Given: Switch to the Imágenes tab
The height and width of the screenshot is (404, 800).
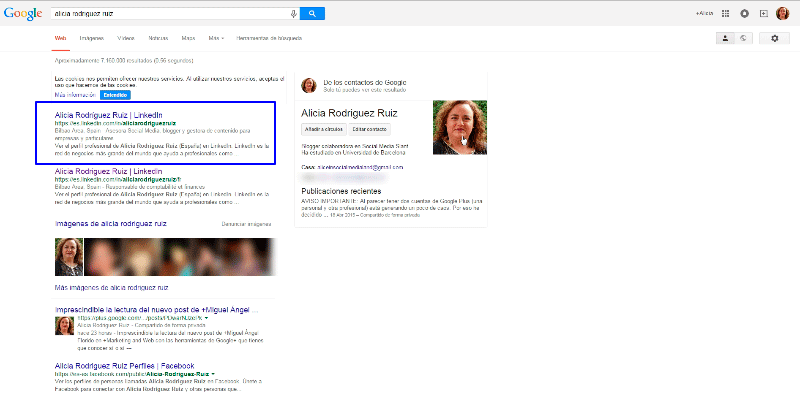Looking at the screenshot, I should (x=91, y=38).
